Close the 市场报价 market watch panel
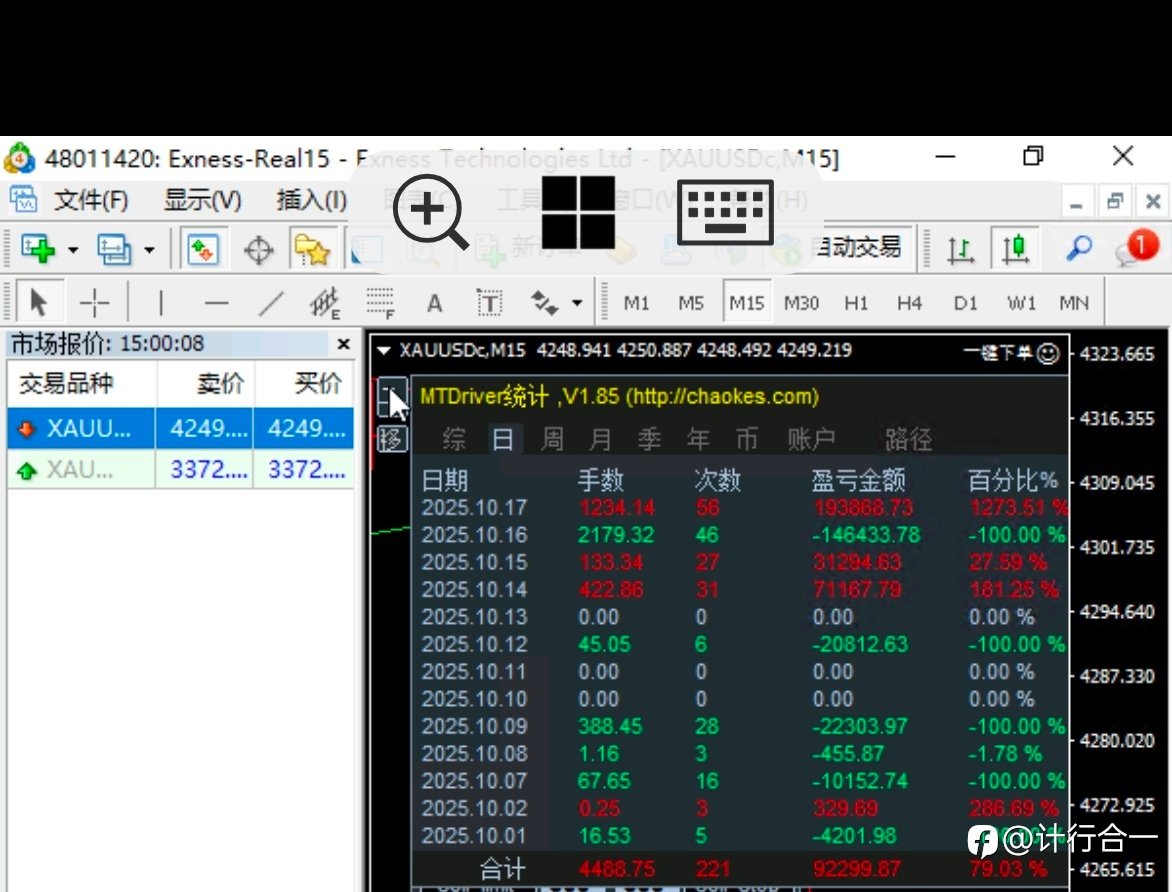The image size is (1172, 892). pyautogui.click(x=343, y=344)
